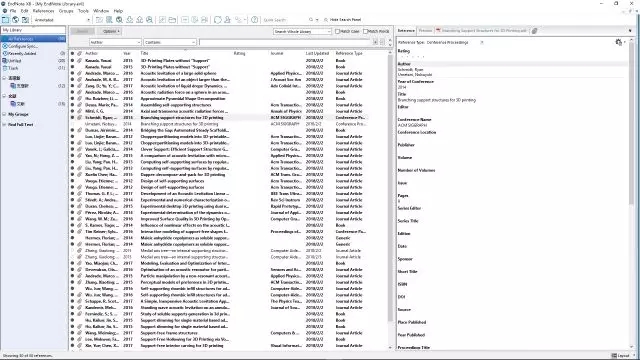Open the References menu
Image resolution: width=640 pixels, height=360 pixels.
click(43, 11)
